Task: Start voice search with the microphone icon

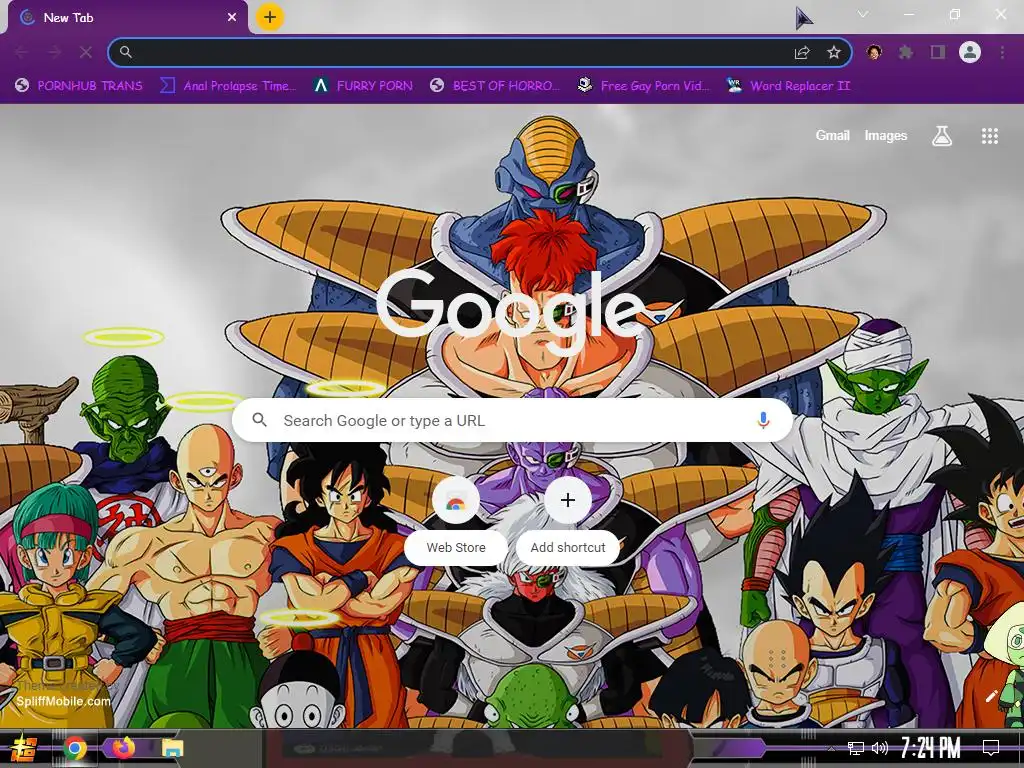Action: (x=763, y=420)
